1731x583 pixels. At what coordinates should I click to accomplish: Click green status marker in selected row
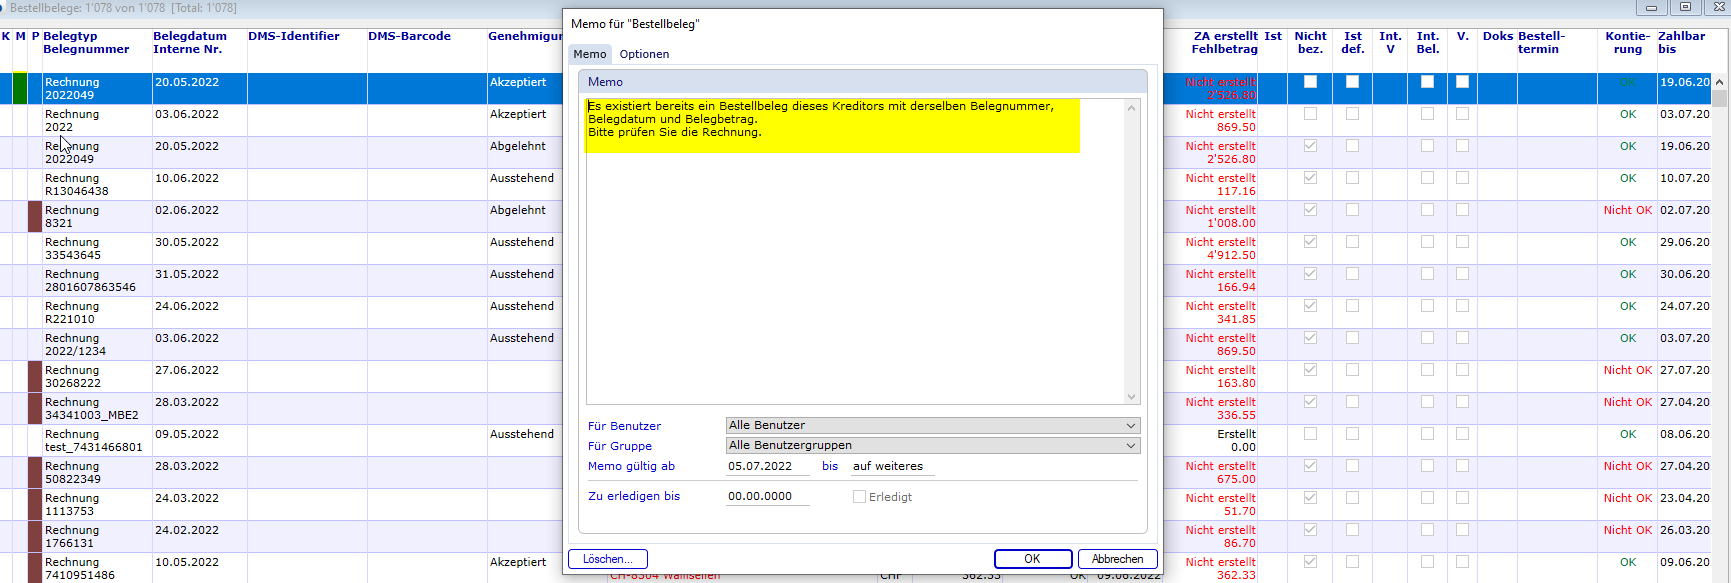[x=20, y=88]
